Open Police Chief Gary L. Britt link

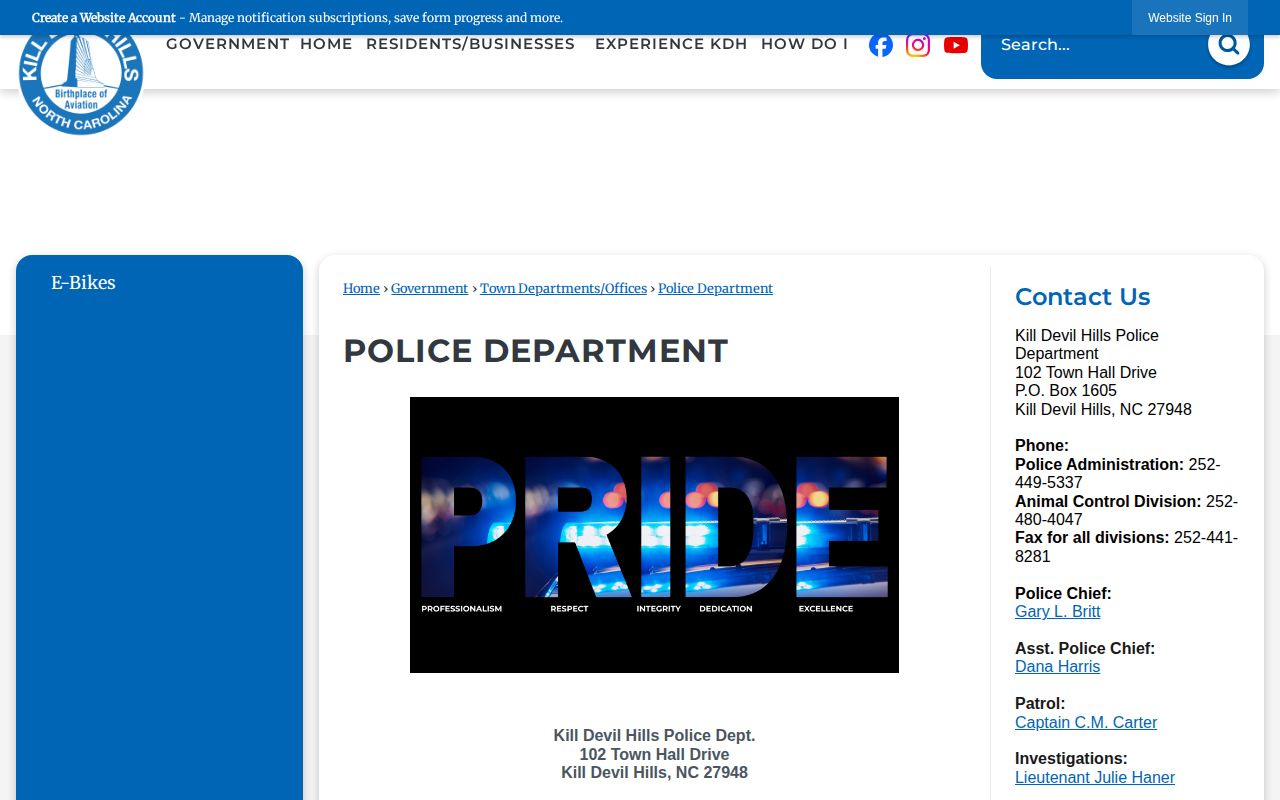tap(1057, 612)
